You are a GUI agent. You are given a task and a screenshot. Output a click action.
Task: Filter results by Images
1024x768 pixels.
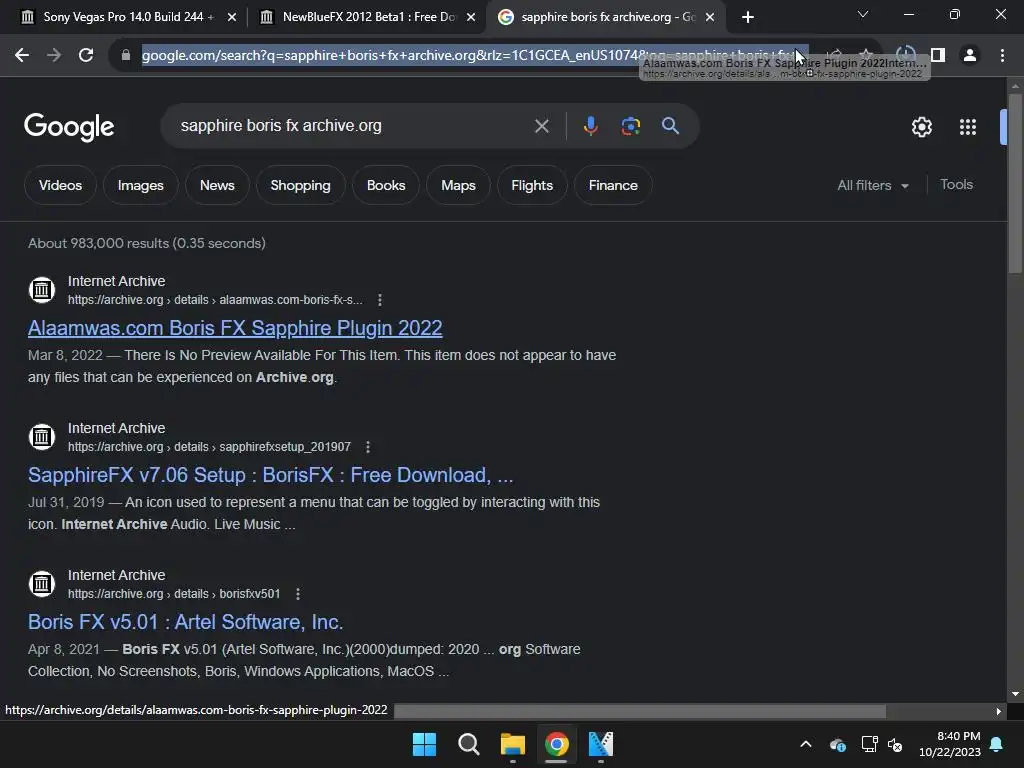tap(140, 185)
